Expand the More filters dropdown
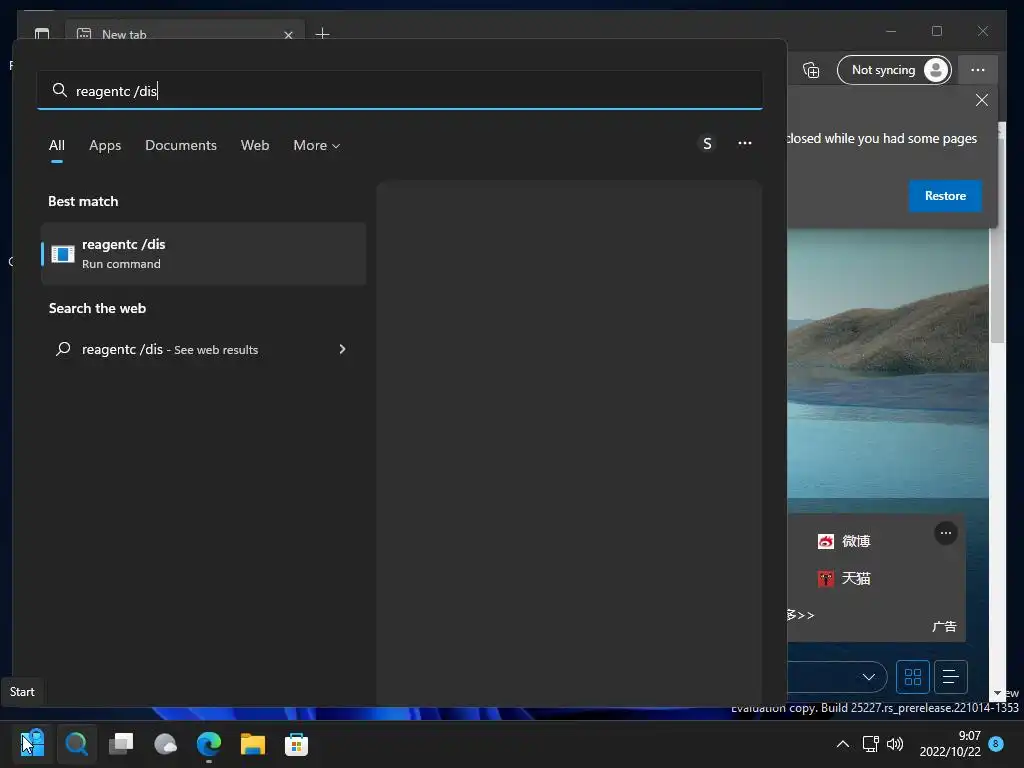Viewport: 1024px width, 768px height. 317,145
